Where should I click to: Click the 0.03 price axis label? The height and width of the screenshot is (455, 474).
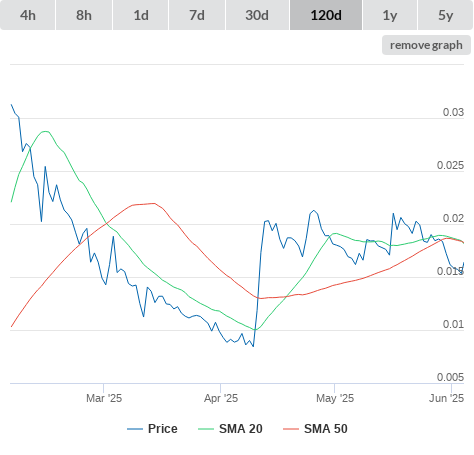pos(453,112)
